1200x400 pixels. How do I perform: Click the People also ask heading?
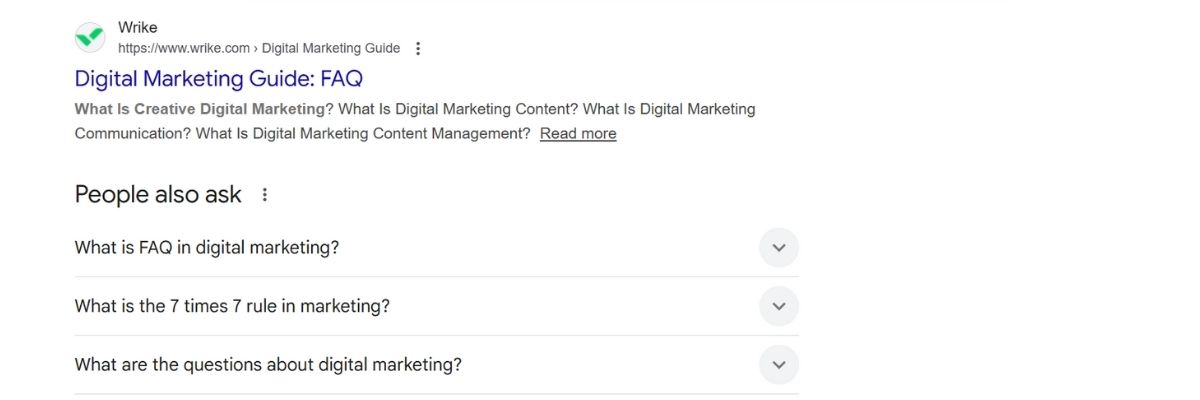158,195
